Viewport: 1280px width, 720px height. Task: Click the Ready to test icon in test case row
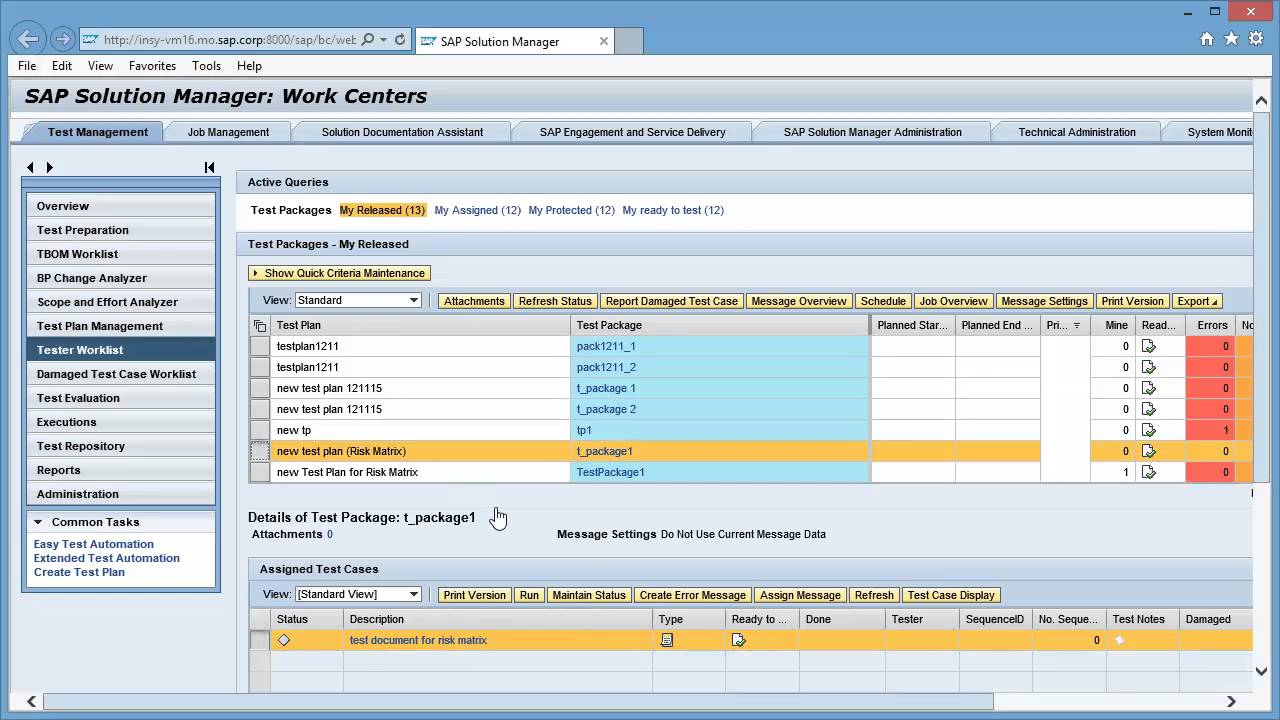(x=738, y=640)
